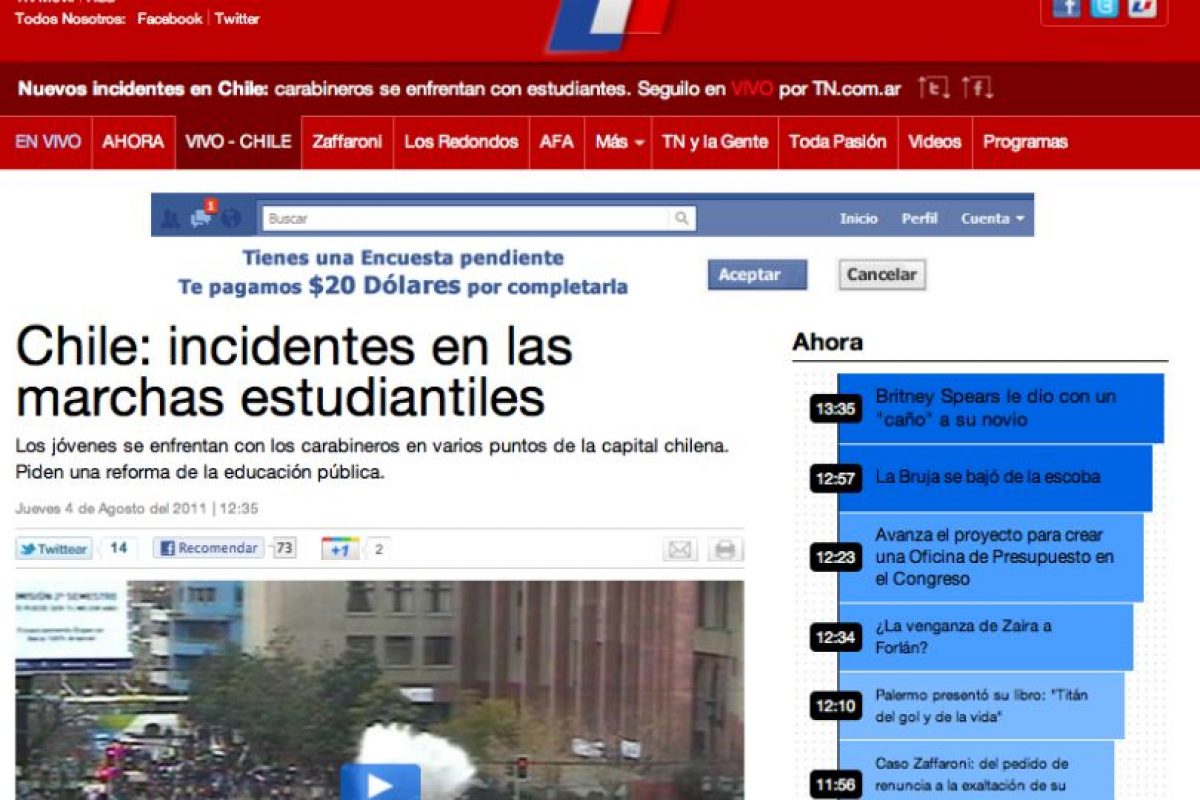Click the 13:35 timestamp badge

tap(836, 408)
